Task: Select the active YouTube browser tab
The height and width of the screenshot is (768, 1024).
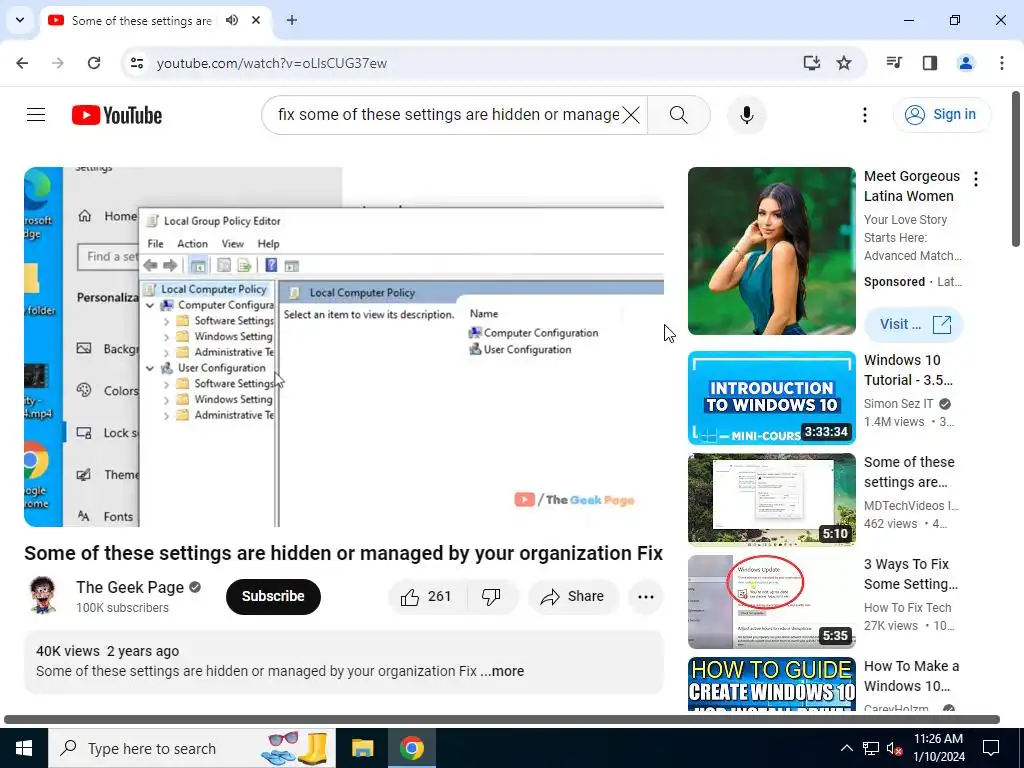Action: (x=157, y=20)
